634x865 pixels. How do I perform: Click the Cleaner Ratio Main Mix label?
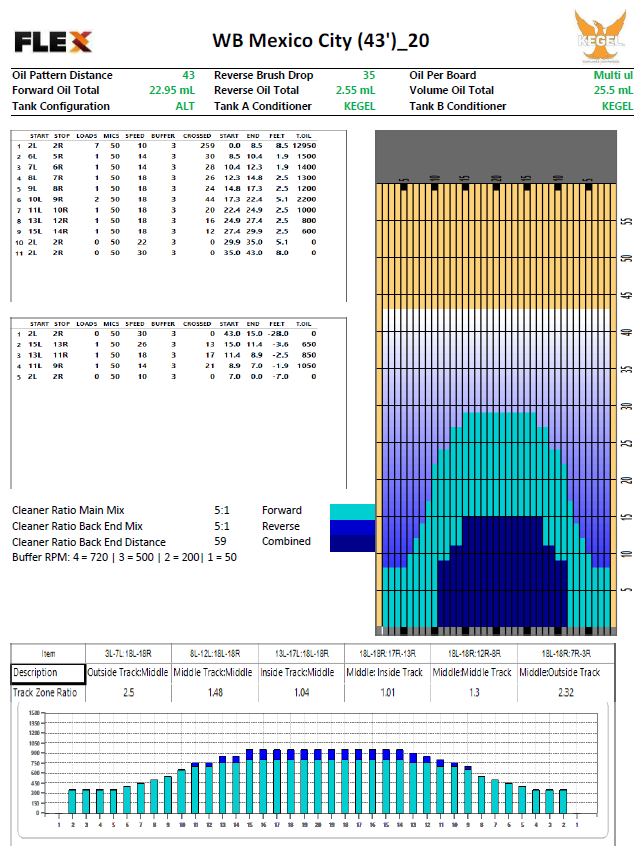click(68, 510)
